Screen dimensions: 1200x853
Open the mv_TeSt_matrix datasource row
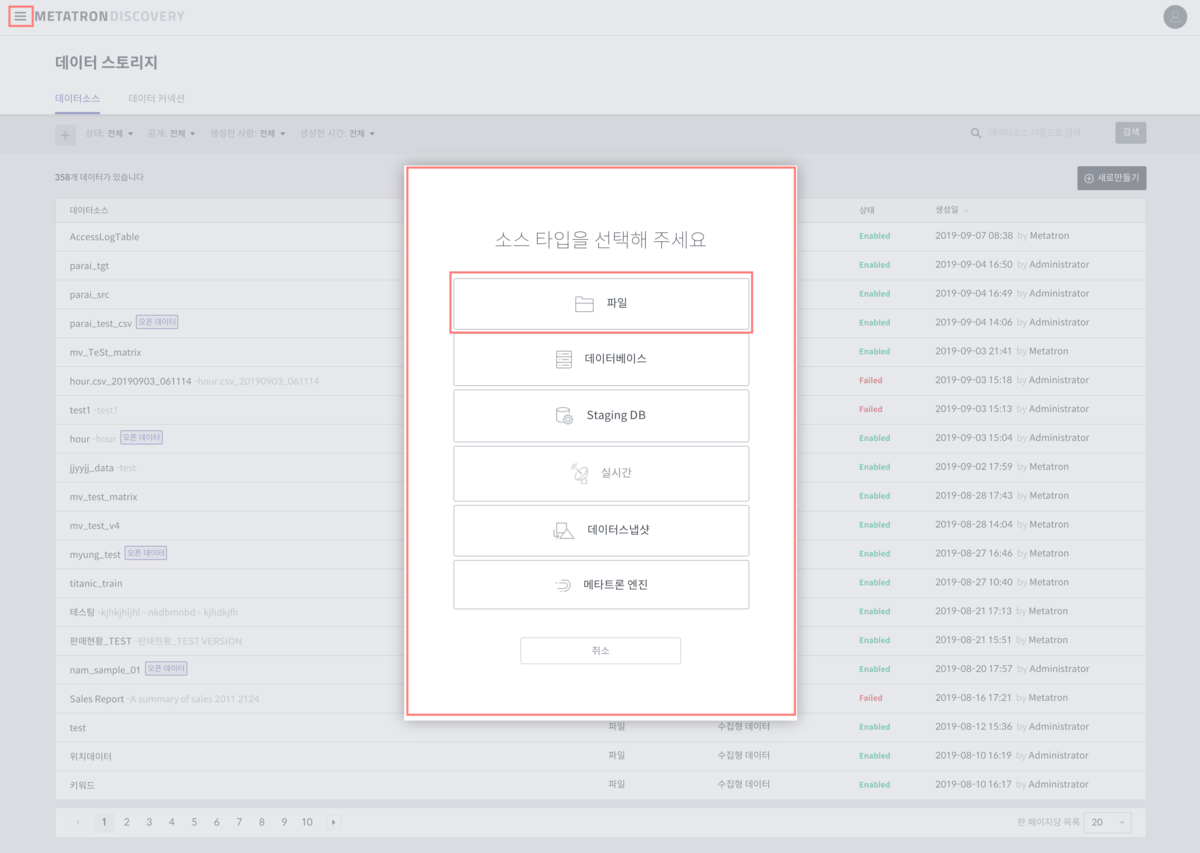tap(600, 352)
